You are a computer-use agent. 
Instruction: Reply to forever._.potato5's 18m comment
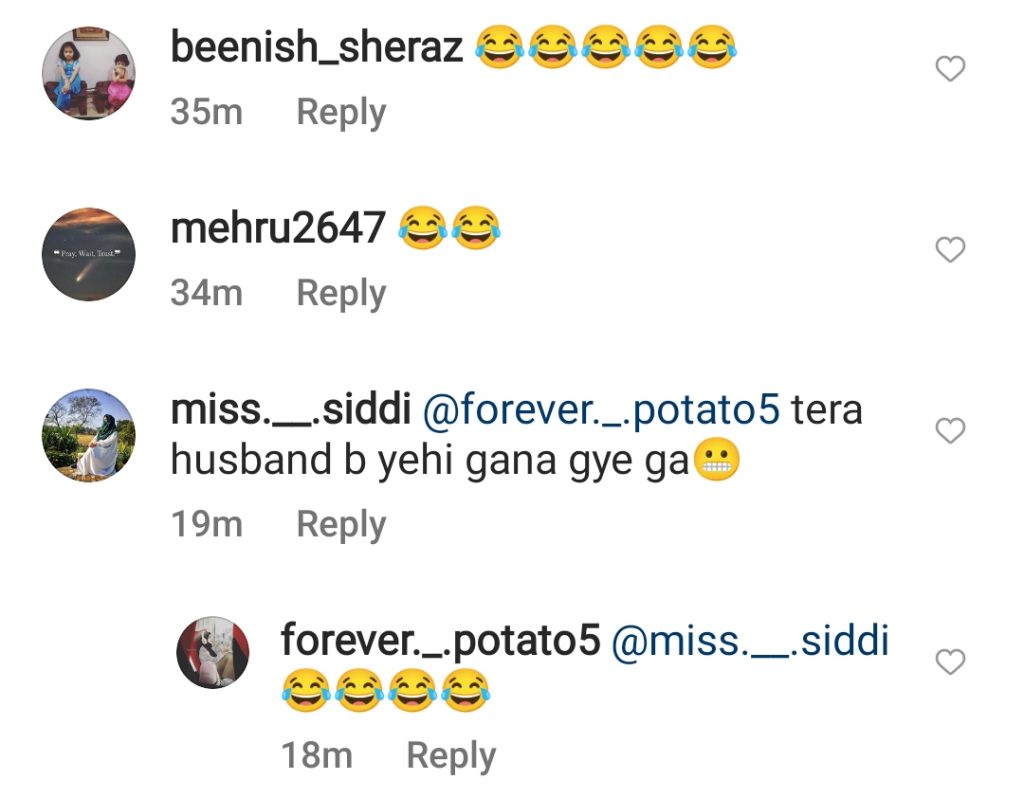[451, 756]
